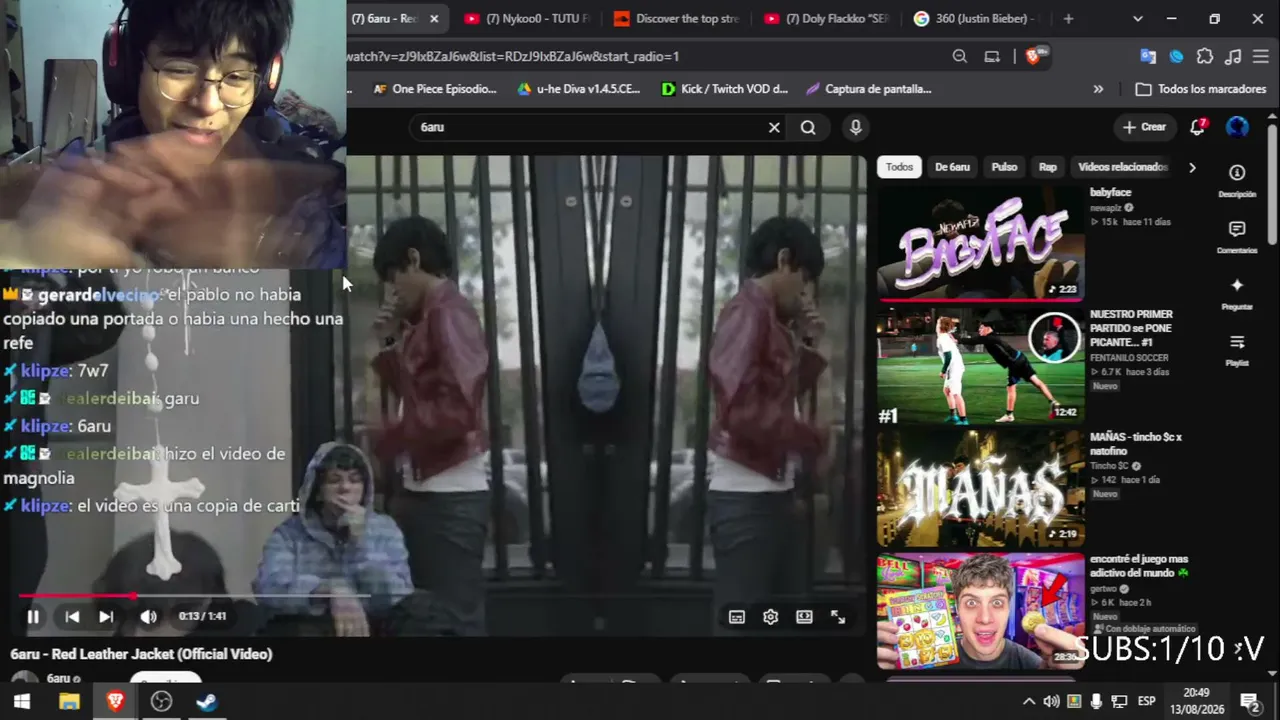The height and width of the screenshot is (720, 1280).
Task: Switch to the Nykoo0 - TUTU browser tab
Action: pyautogui.click(x=527, y=19)
